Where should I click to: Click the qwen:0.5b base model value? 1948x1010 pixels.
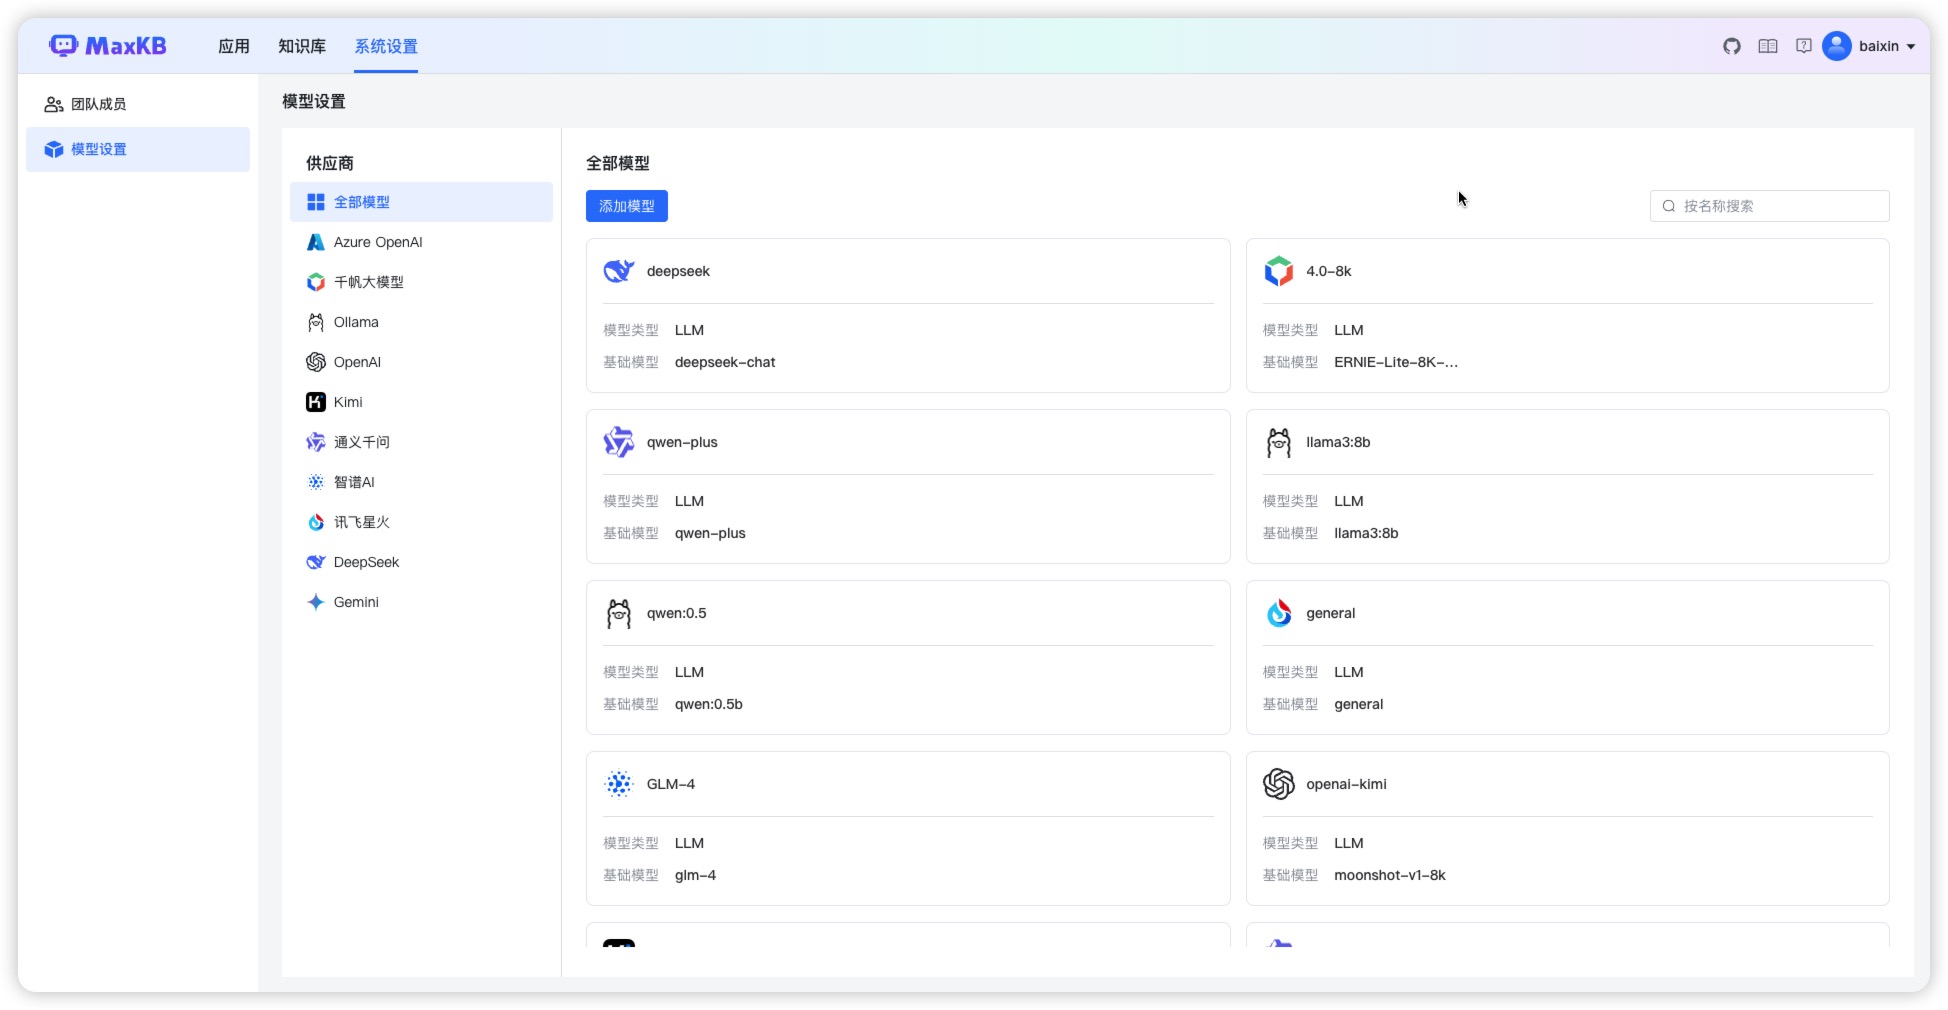pos(708,704)
